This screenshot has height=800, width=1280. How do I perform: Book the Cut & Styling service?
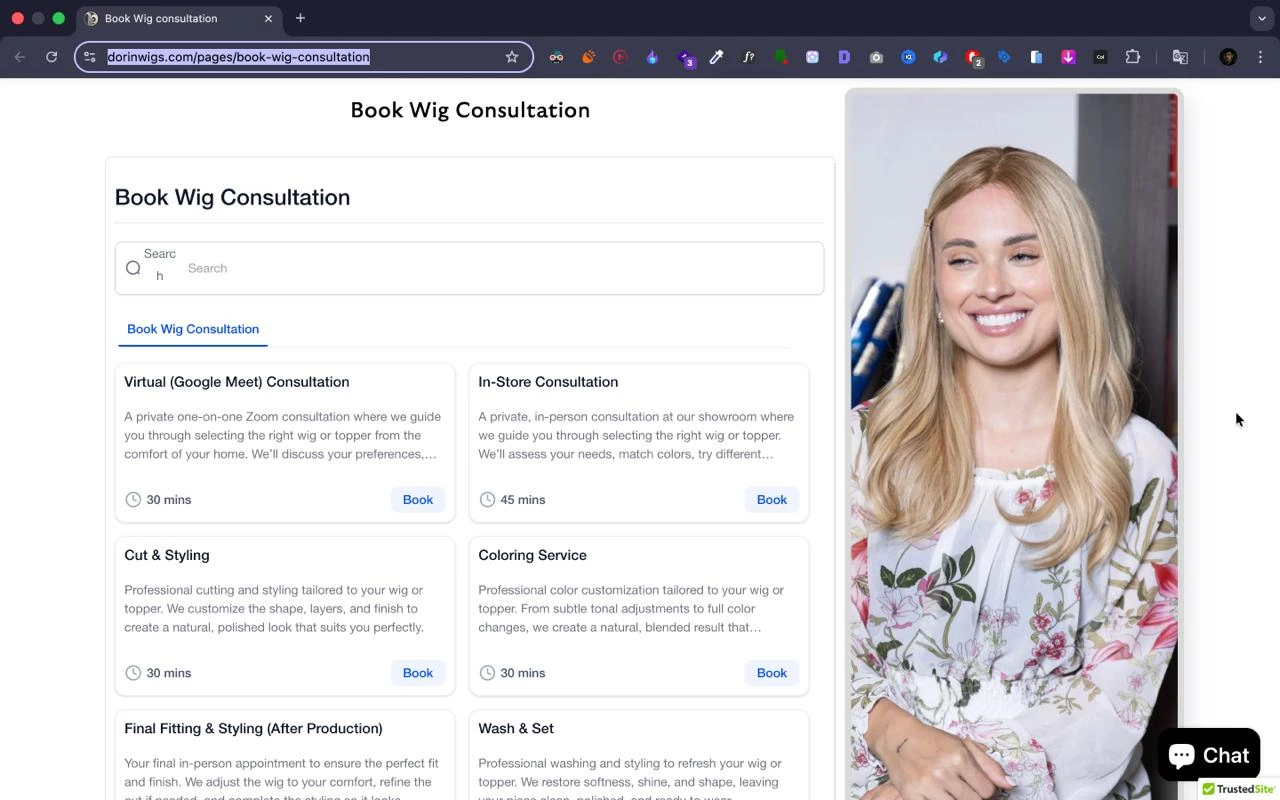coord(418,673)
